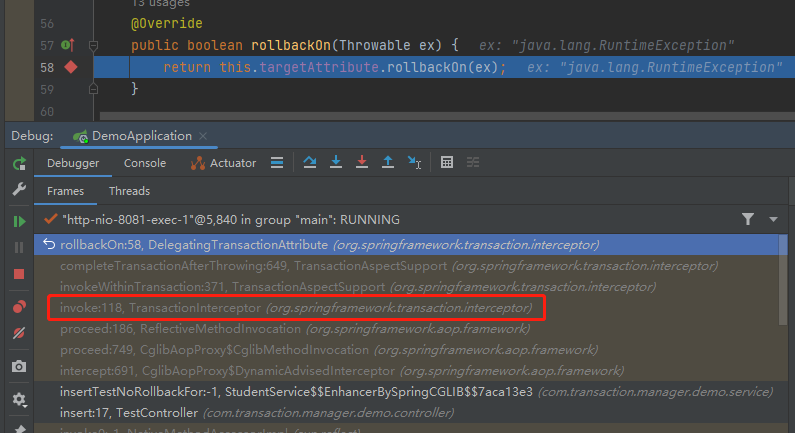
Task: Click the editor horizontal scrollbar
Action: pos(447,116)
